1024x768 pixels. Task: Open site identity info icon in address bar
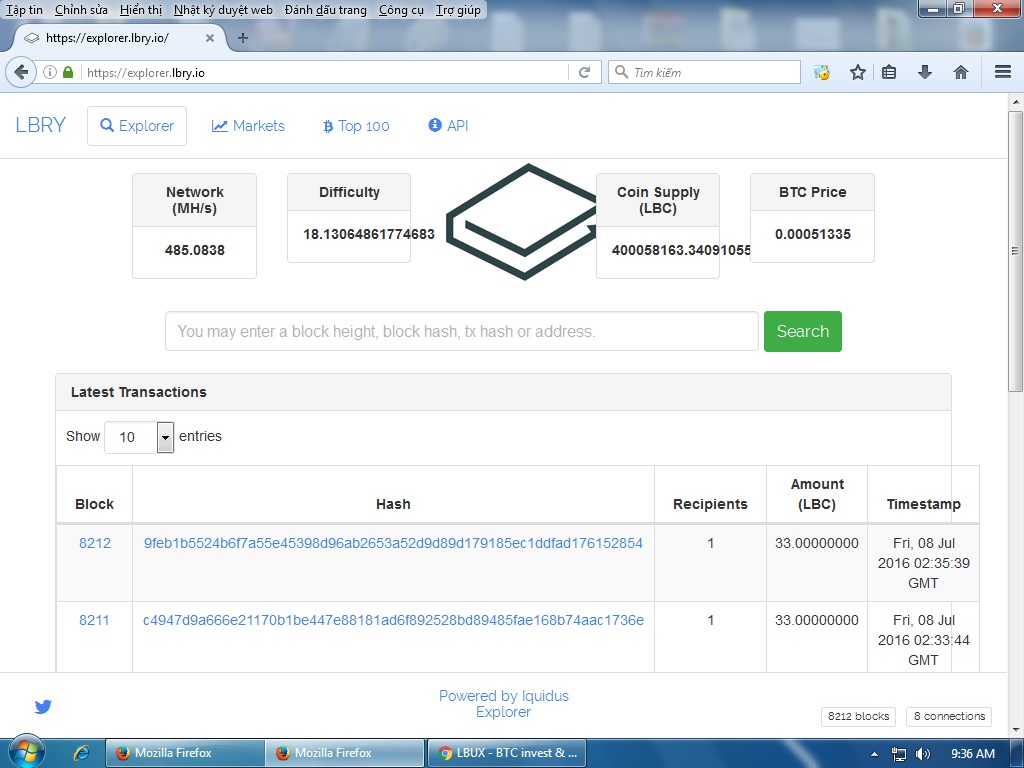click(x=50, y=72)
